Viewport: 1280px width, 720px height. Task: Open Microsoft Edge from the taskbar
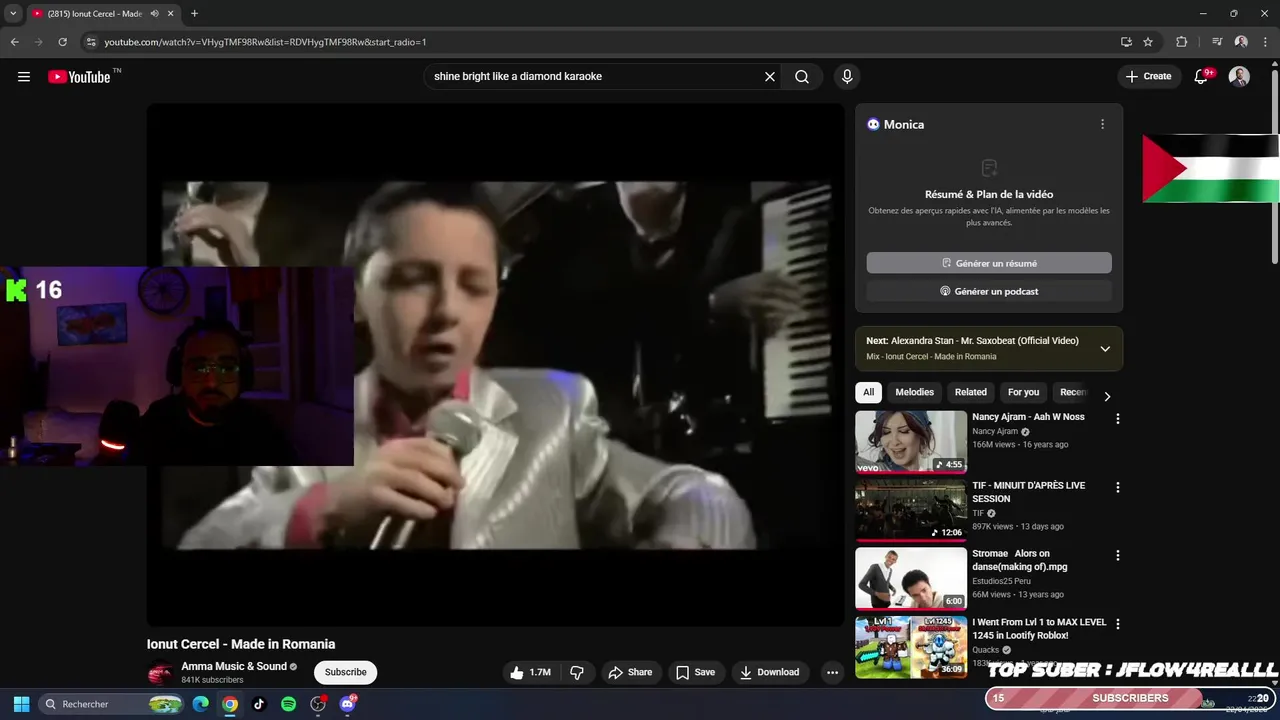[x=200, y=704]
